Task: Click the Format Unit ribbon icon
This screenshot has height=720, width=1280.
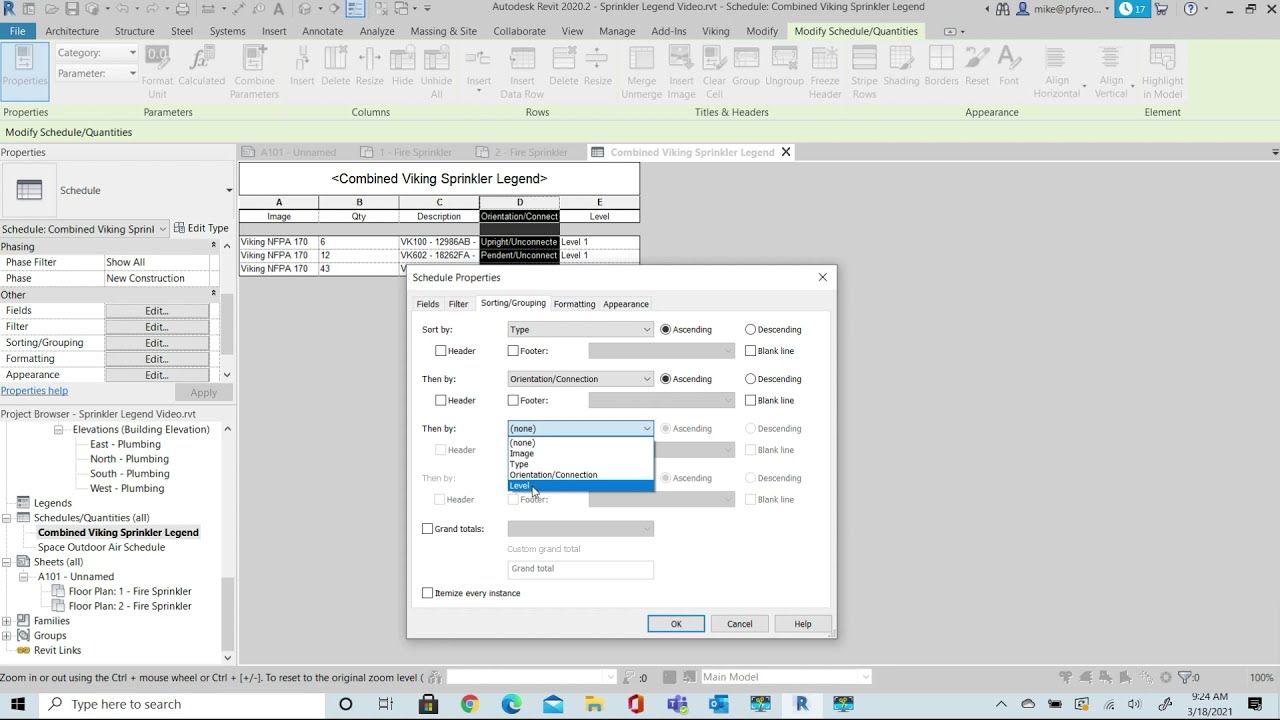Action: tap(157, 59)
